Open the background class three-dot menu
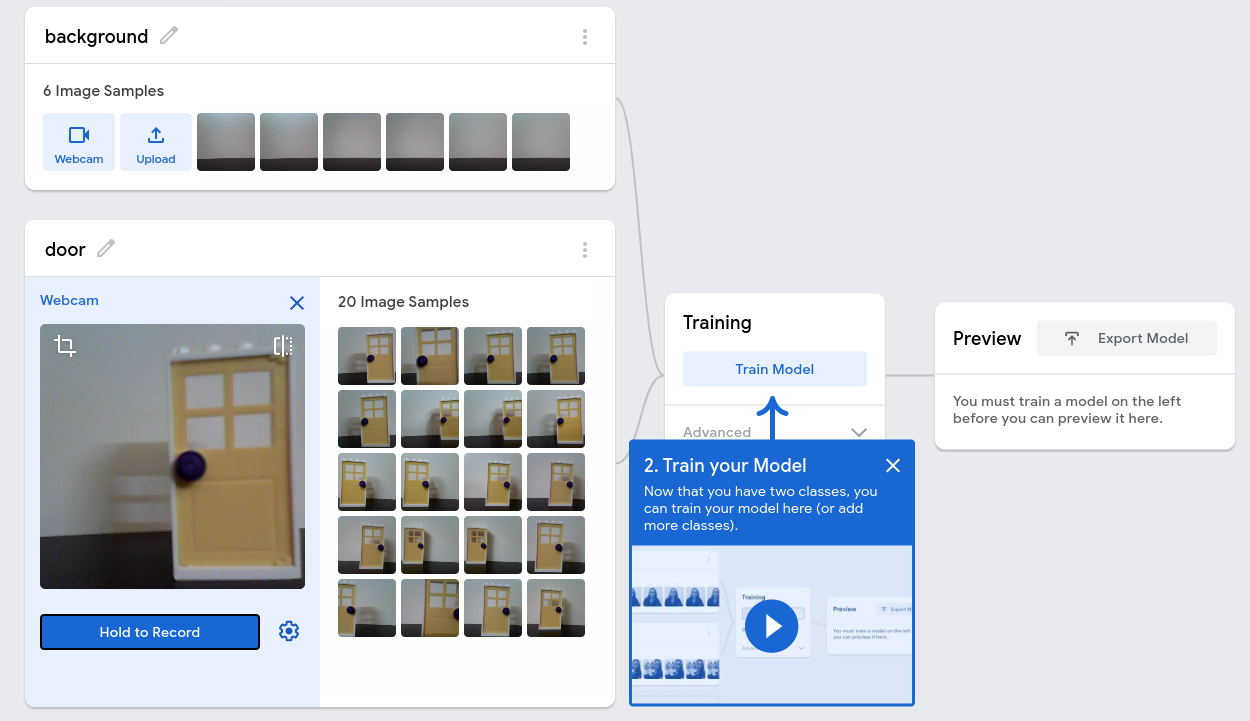Viewport: 1250px width, 721px height. coord(585,37)
